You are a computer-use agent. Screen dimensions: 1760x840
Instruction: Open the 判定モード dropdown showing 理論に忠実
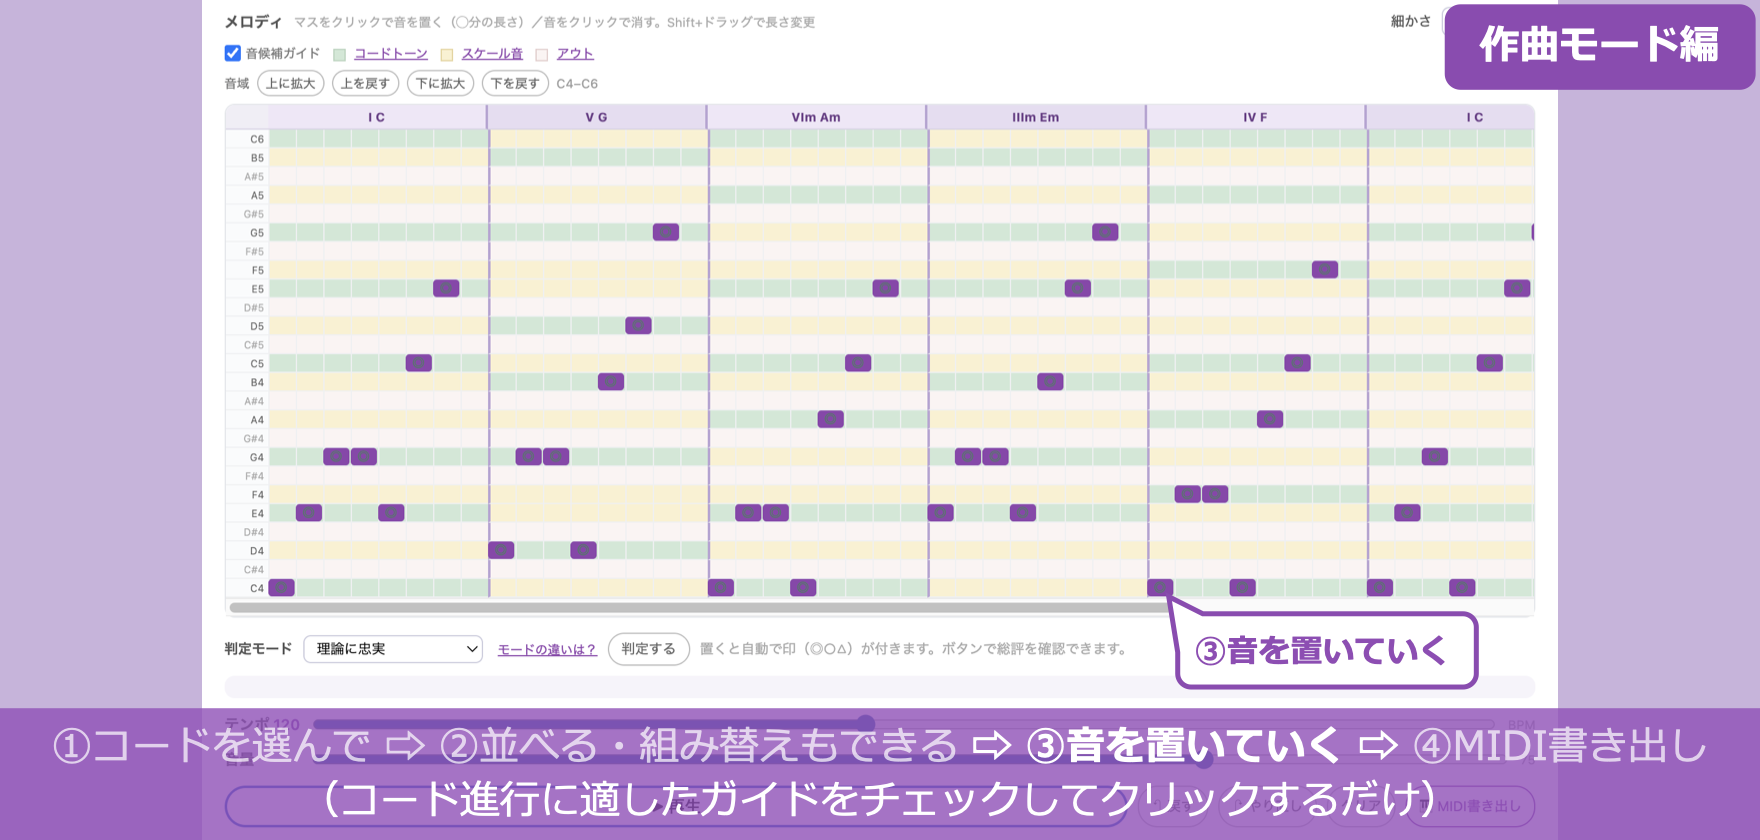pyautogui.click(x=393, y=649)
